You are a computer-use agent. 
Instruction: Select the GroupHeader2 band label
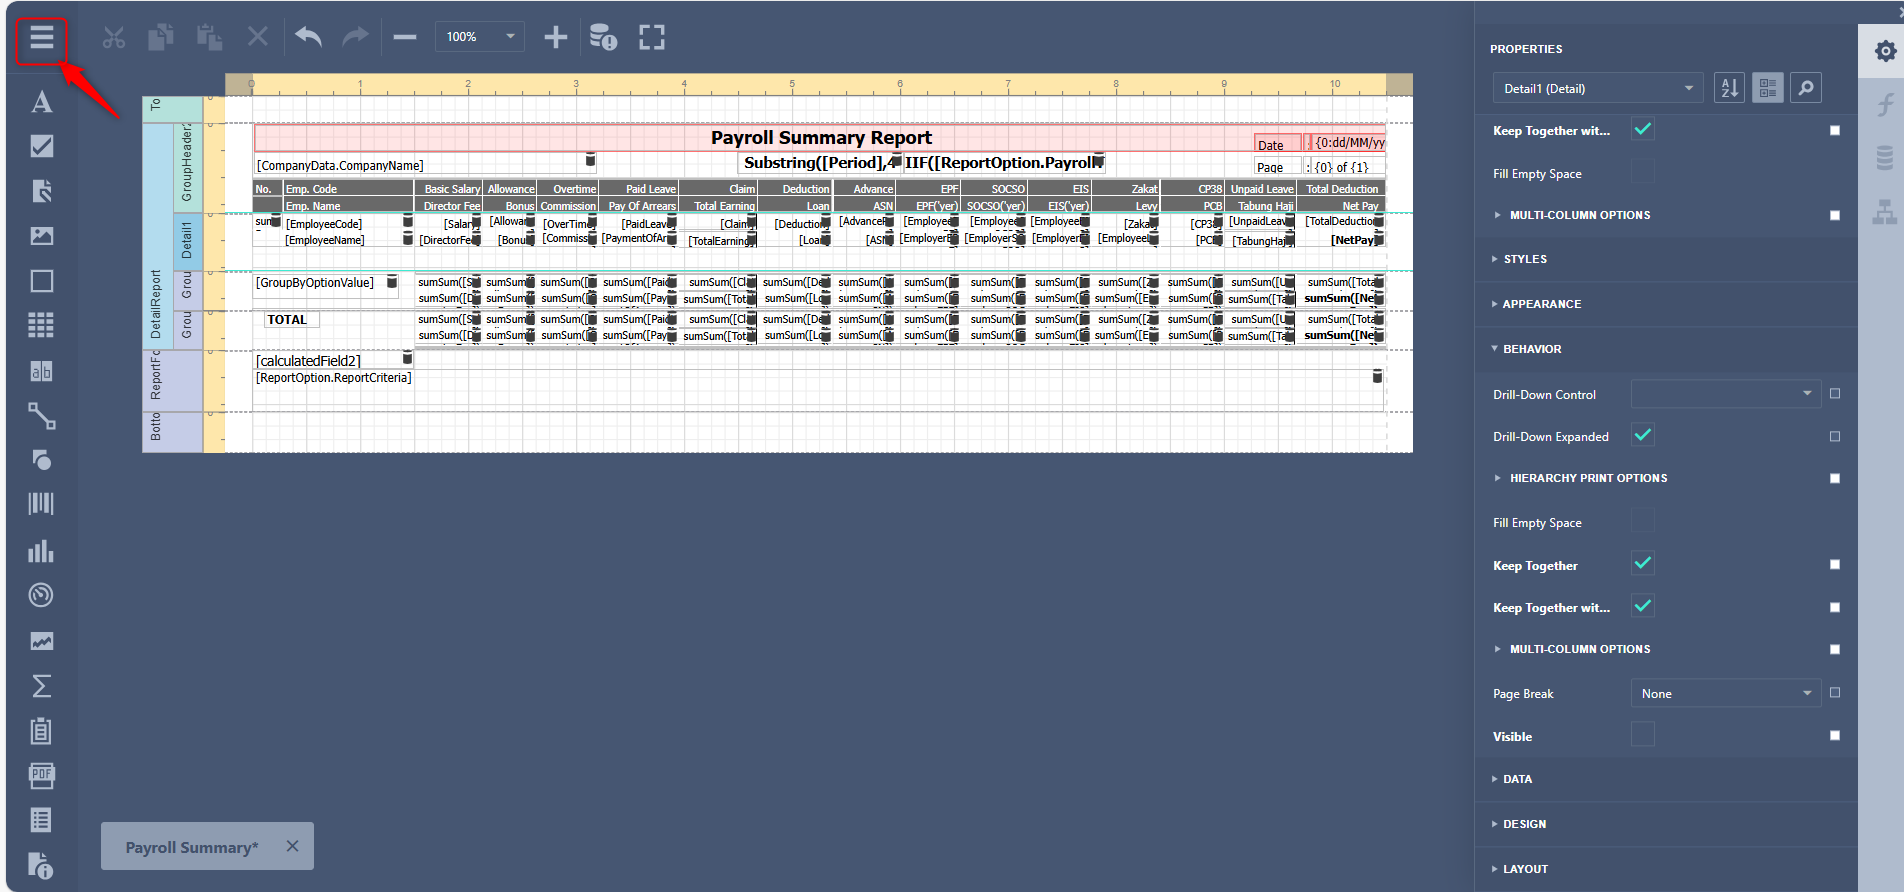(x=186, y=166)
